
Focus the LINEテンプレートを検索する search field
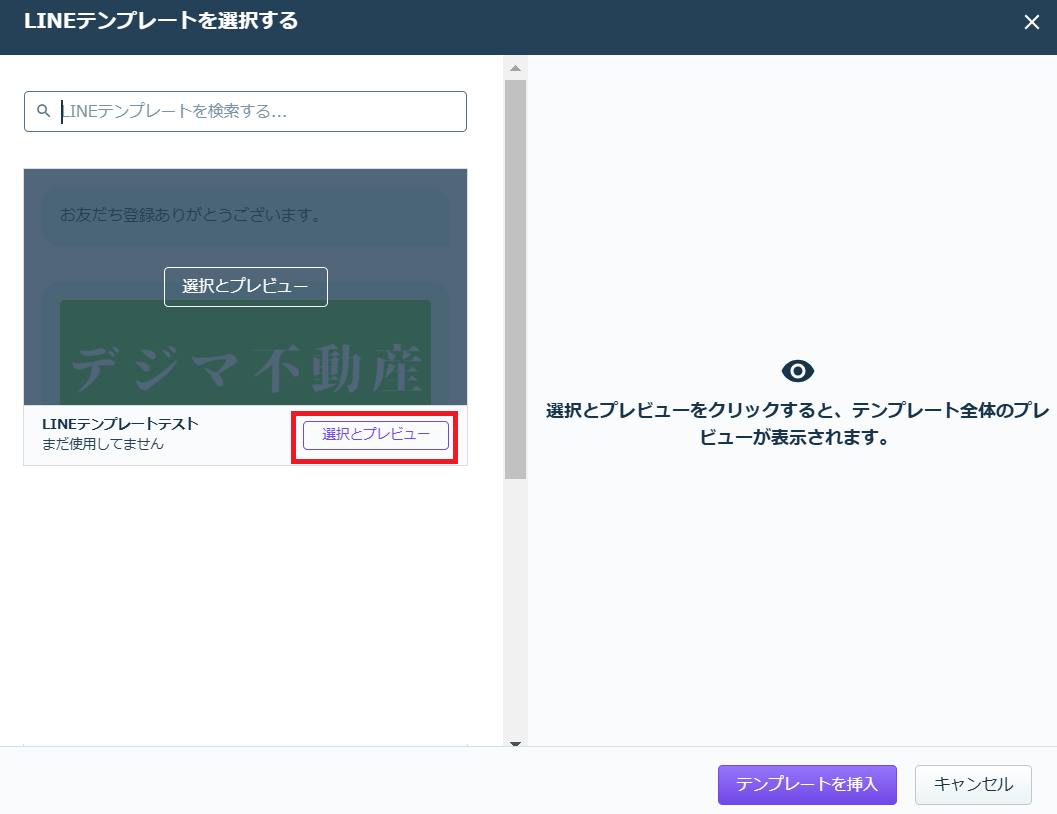point(245,111)
